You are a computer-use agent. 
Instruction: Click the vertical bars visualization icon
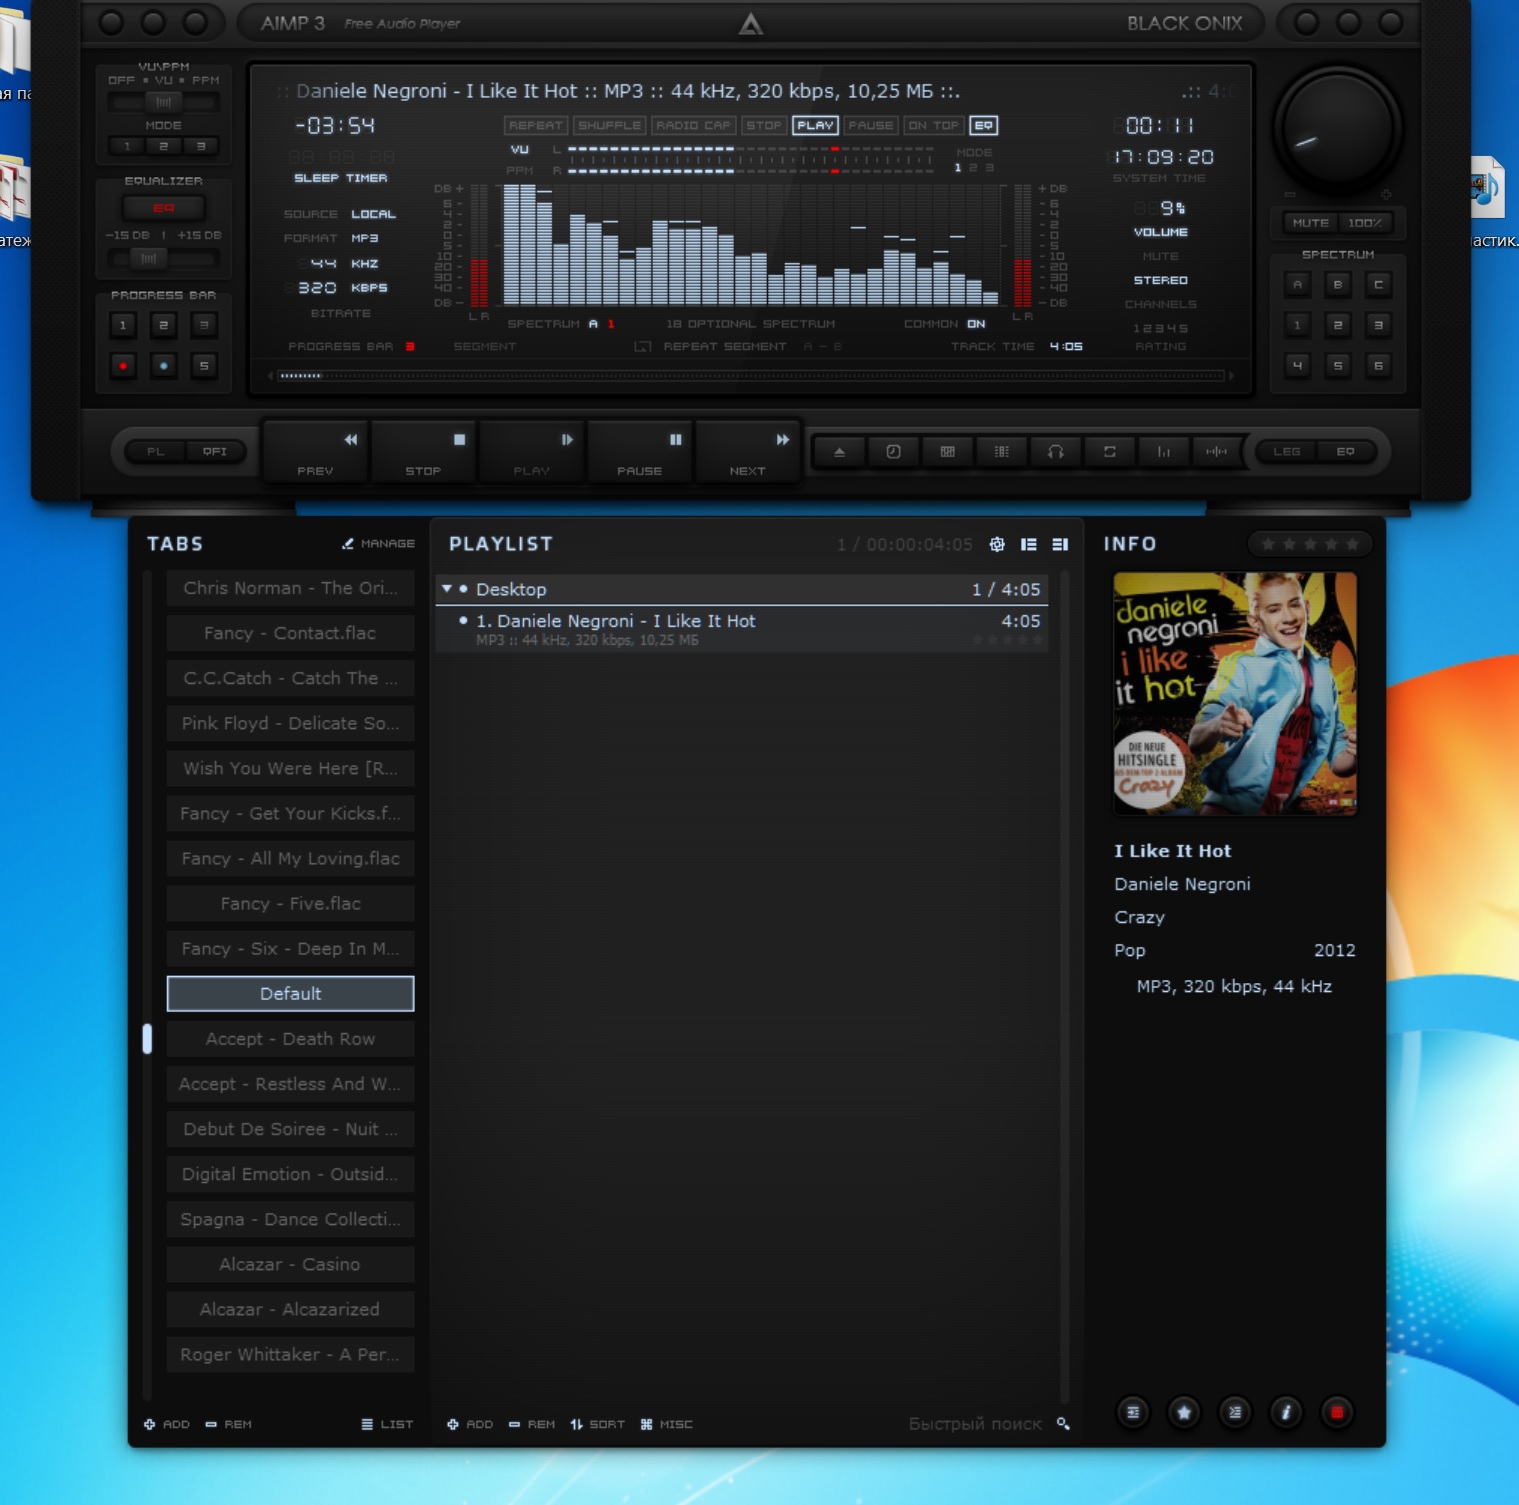1164,452
